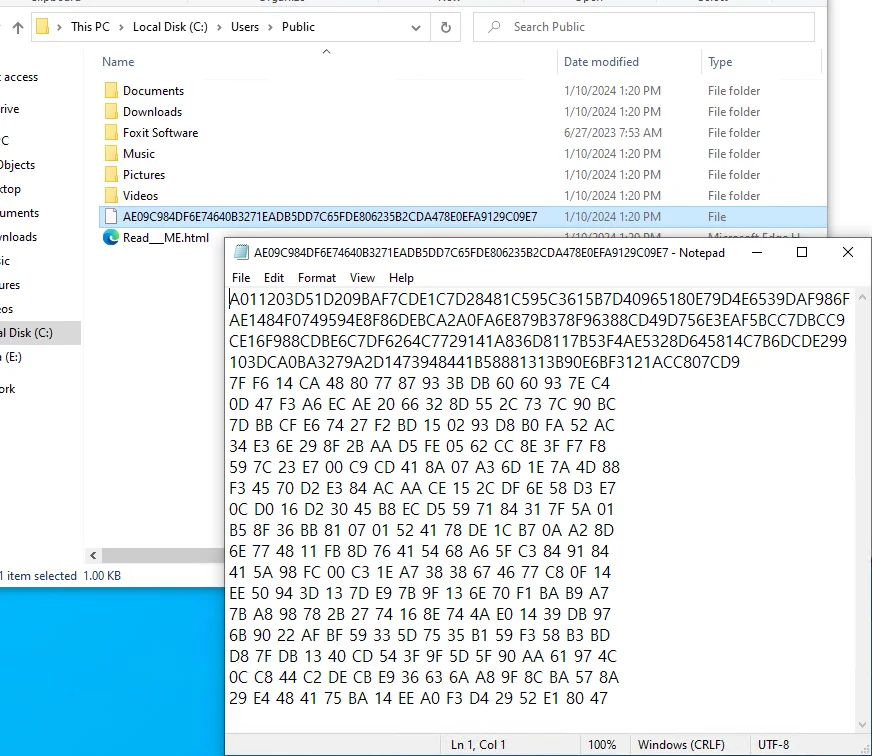Click the Downloads folder icon

pyautogui.click(x=111, y=112)
